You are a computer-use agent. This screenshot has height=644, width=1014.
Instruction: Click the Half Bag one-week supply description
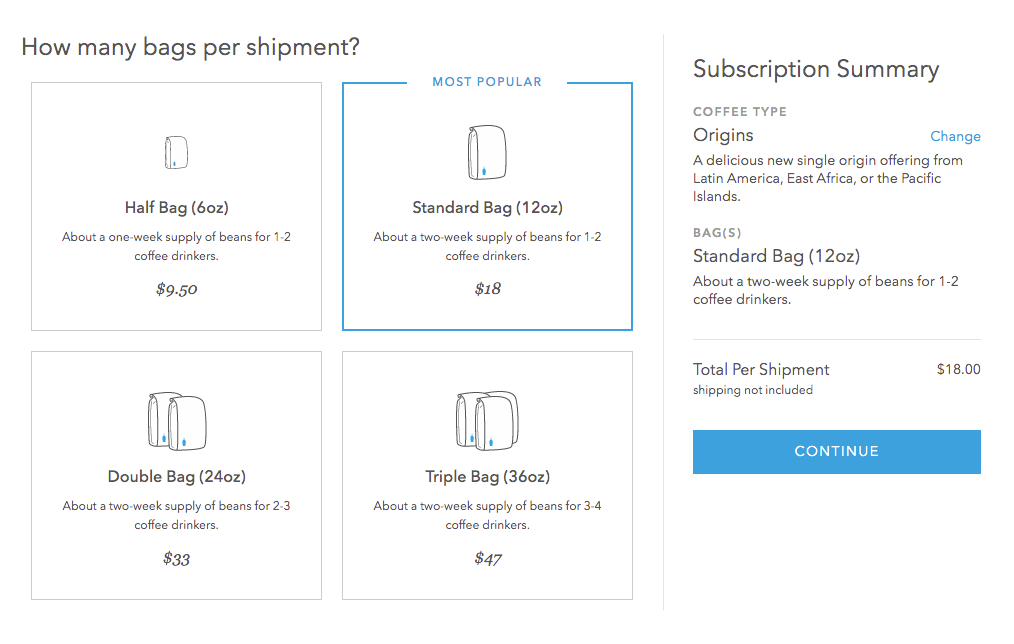point(177,246)
